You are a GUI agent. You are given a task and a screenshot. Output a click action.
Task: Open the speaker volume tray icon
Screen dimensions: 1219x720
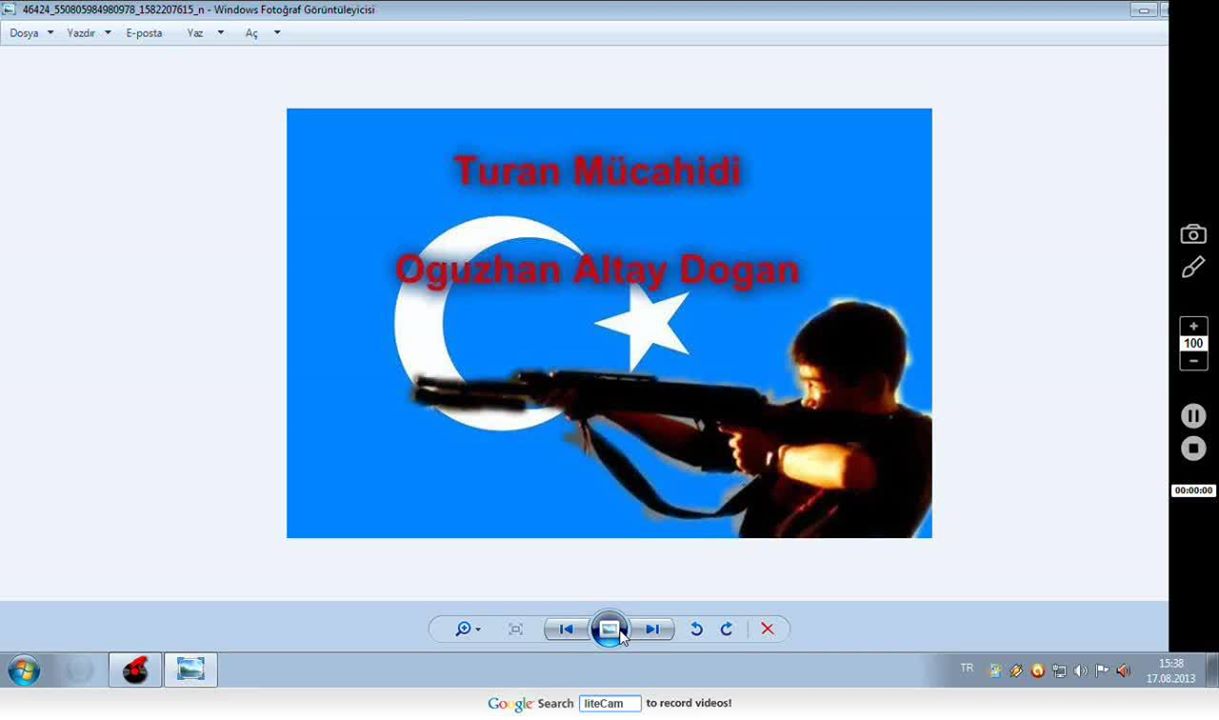click(1080, 671)
